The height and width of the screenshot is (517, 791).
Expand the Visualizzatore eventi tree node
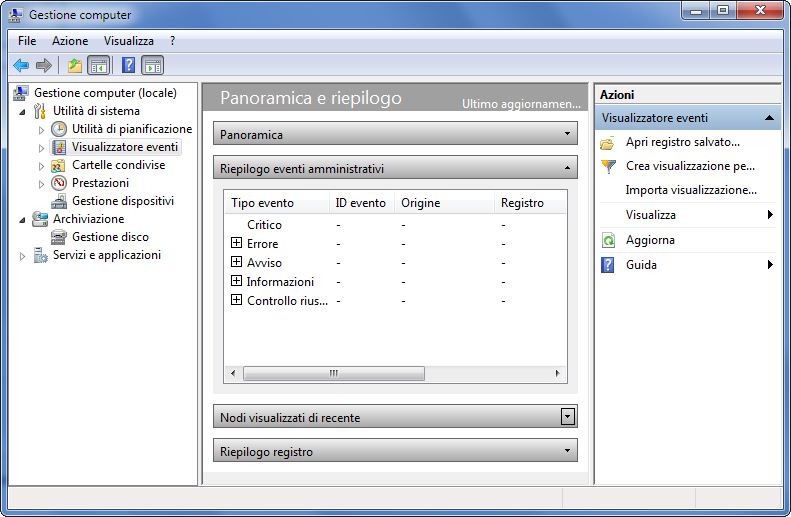click(x=41, y=148)
